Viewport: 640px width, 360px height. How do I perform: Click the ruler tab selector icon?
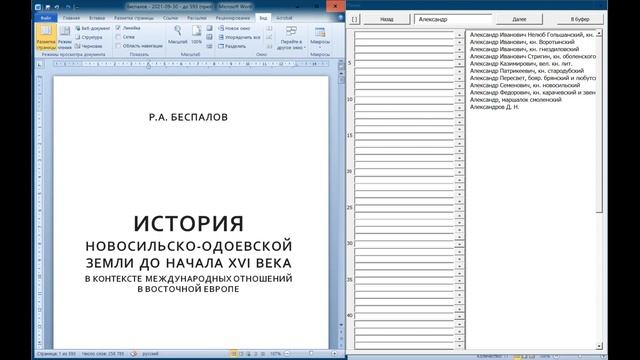(40, 64)
